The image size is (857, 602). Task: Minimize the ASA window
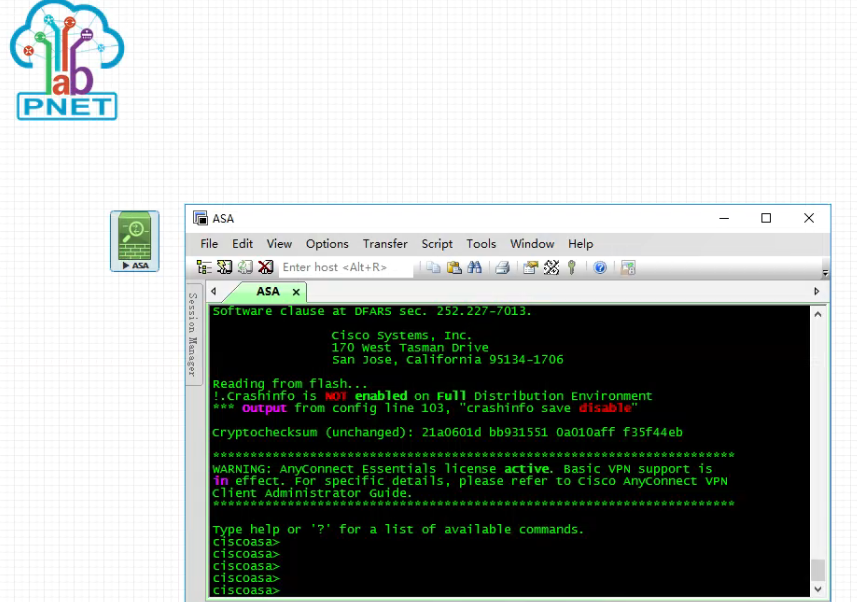tap(724, 218)
